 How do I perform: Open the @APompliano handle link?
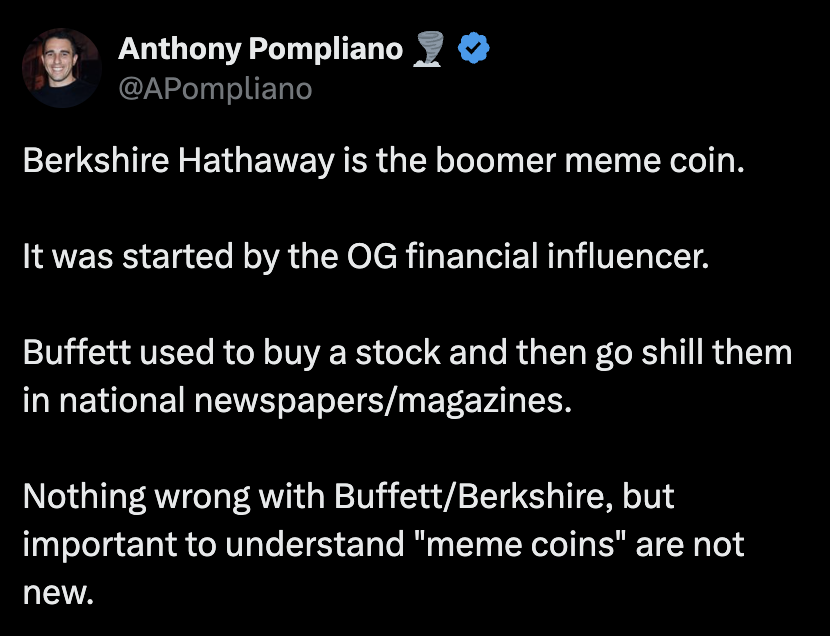(x=215, y=88)
